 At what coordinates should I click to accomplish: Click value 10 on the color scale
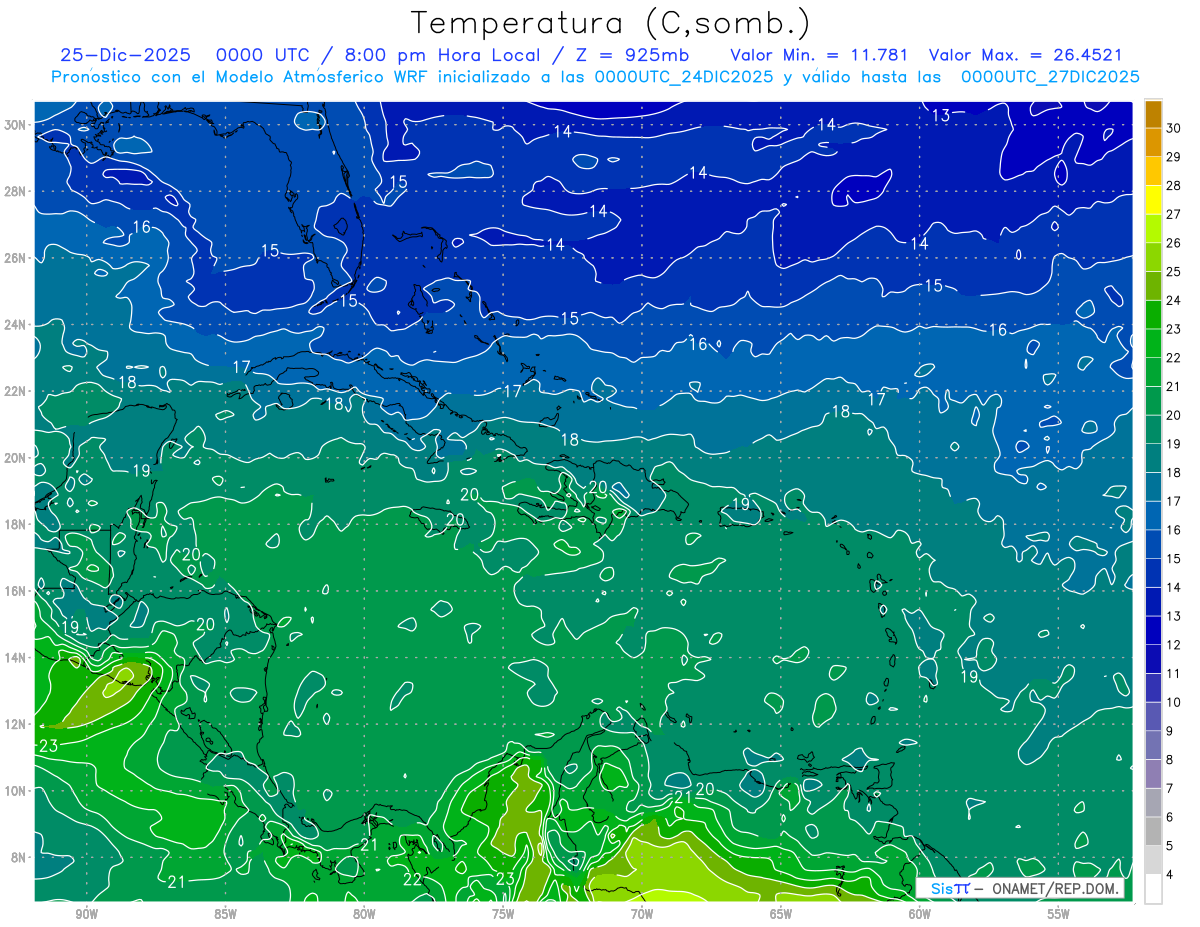(x=1174, y=702)
